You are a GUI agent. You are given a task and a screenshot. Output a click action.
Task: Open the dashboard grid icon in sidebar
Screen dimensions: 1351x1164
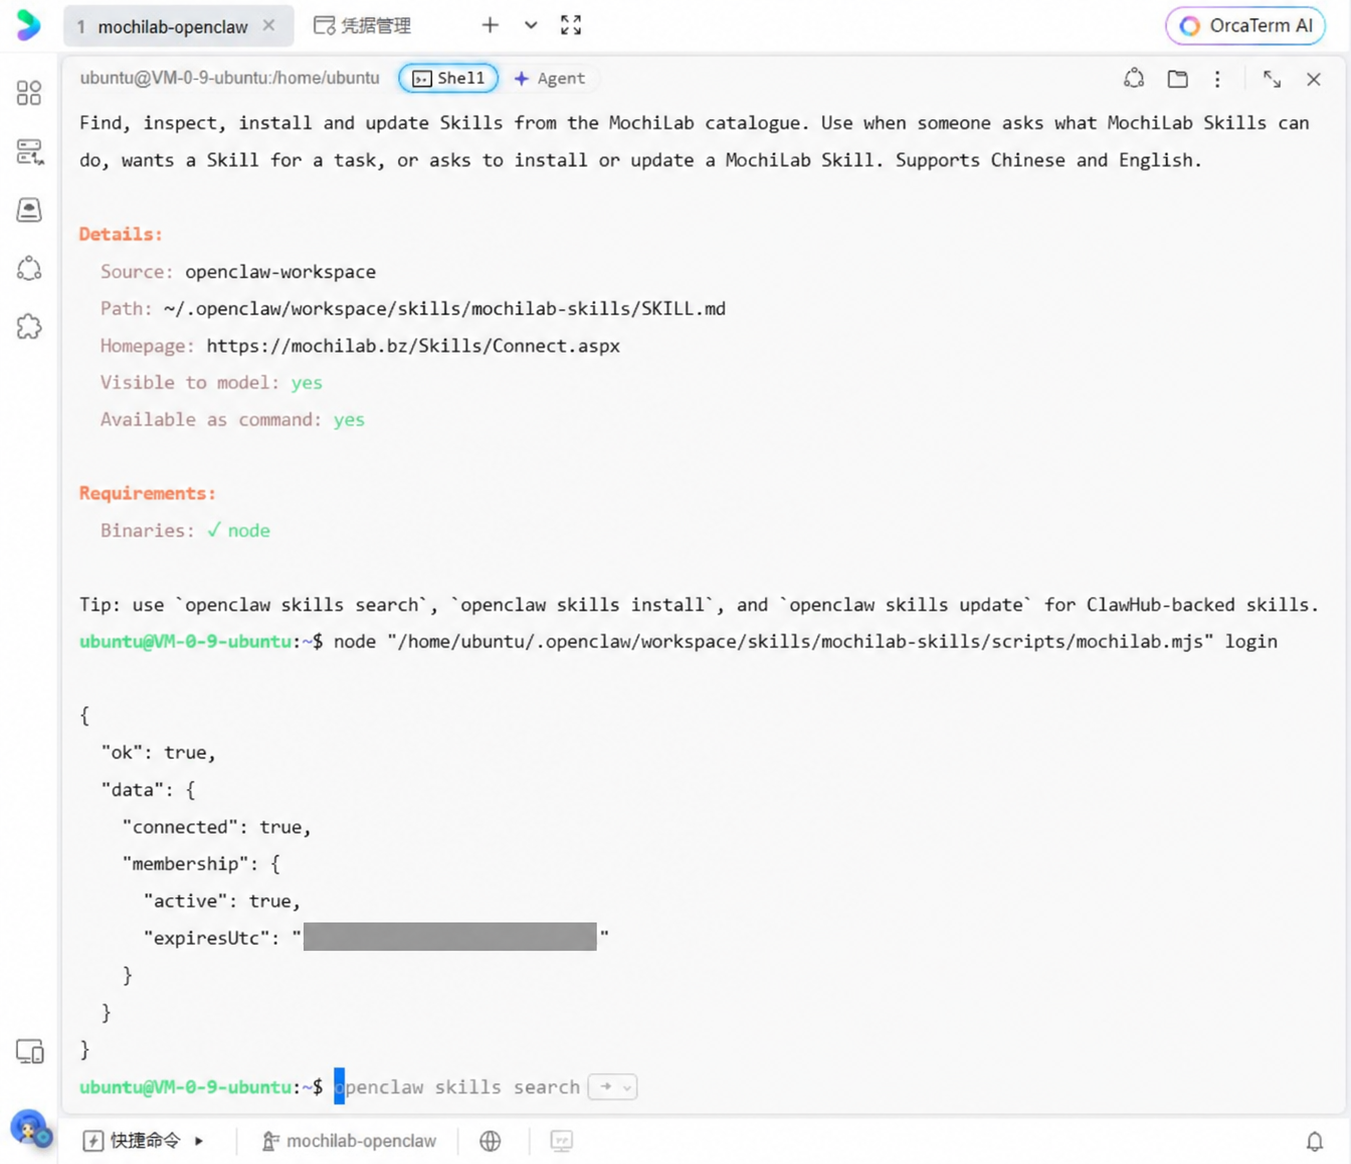pos(29,93)
